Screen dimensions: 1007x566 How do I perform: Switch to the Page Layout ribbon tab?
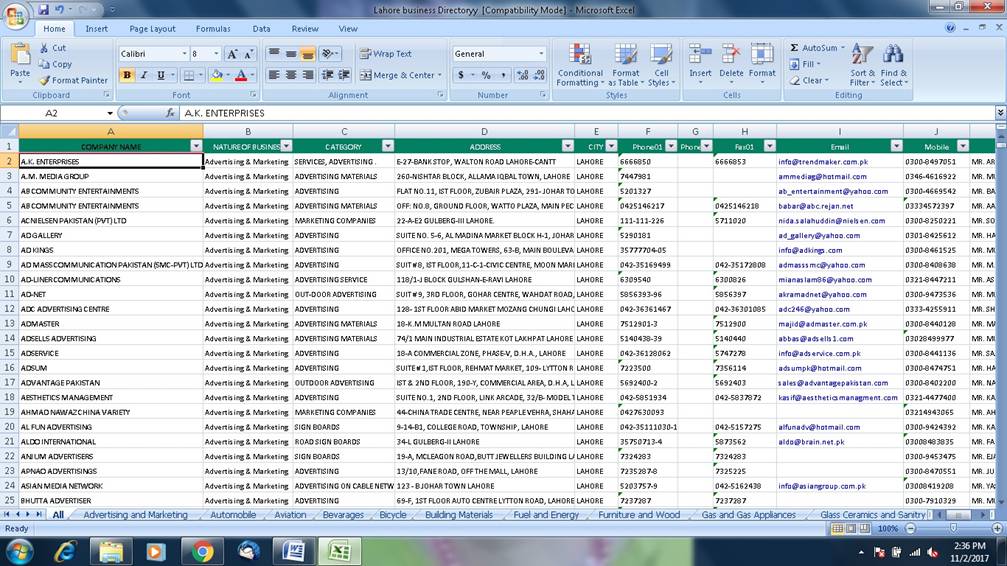[x=152, y=29]
